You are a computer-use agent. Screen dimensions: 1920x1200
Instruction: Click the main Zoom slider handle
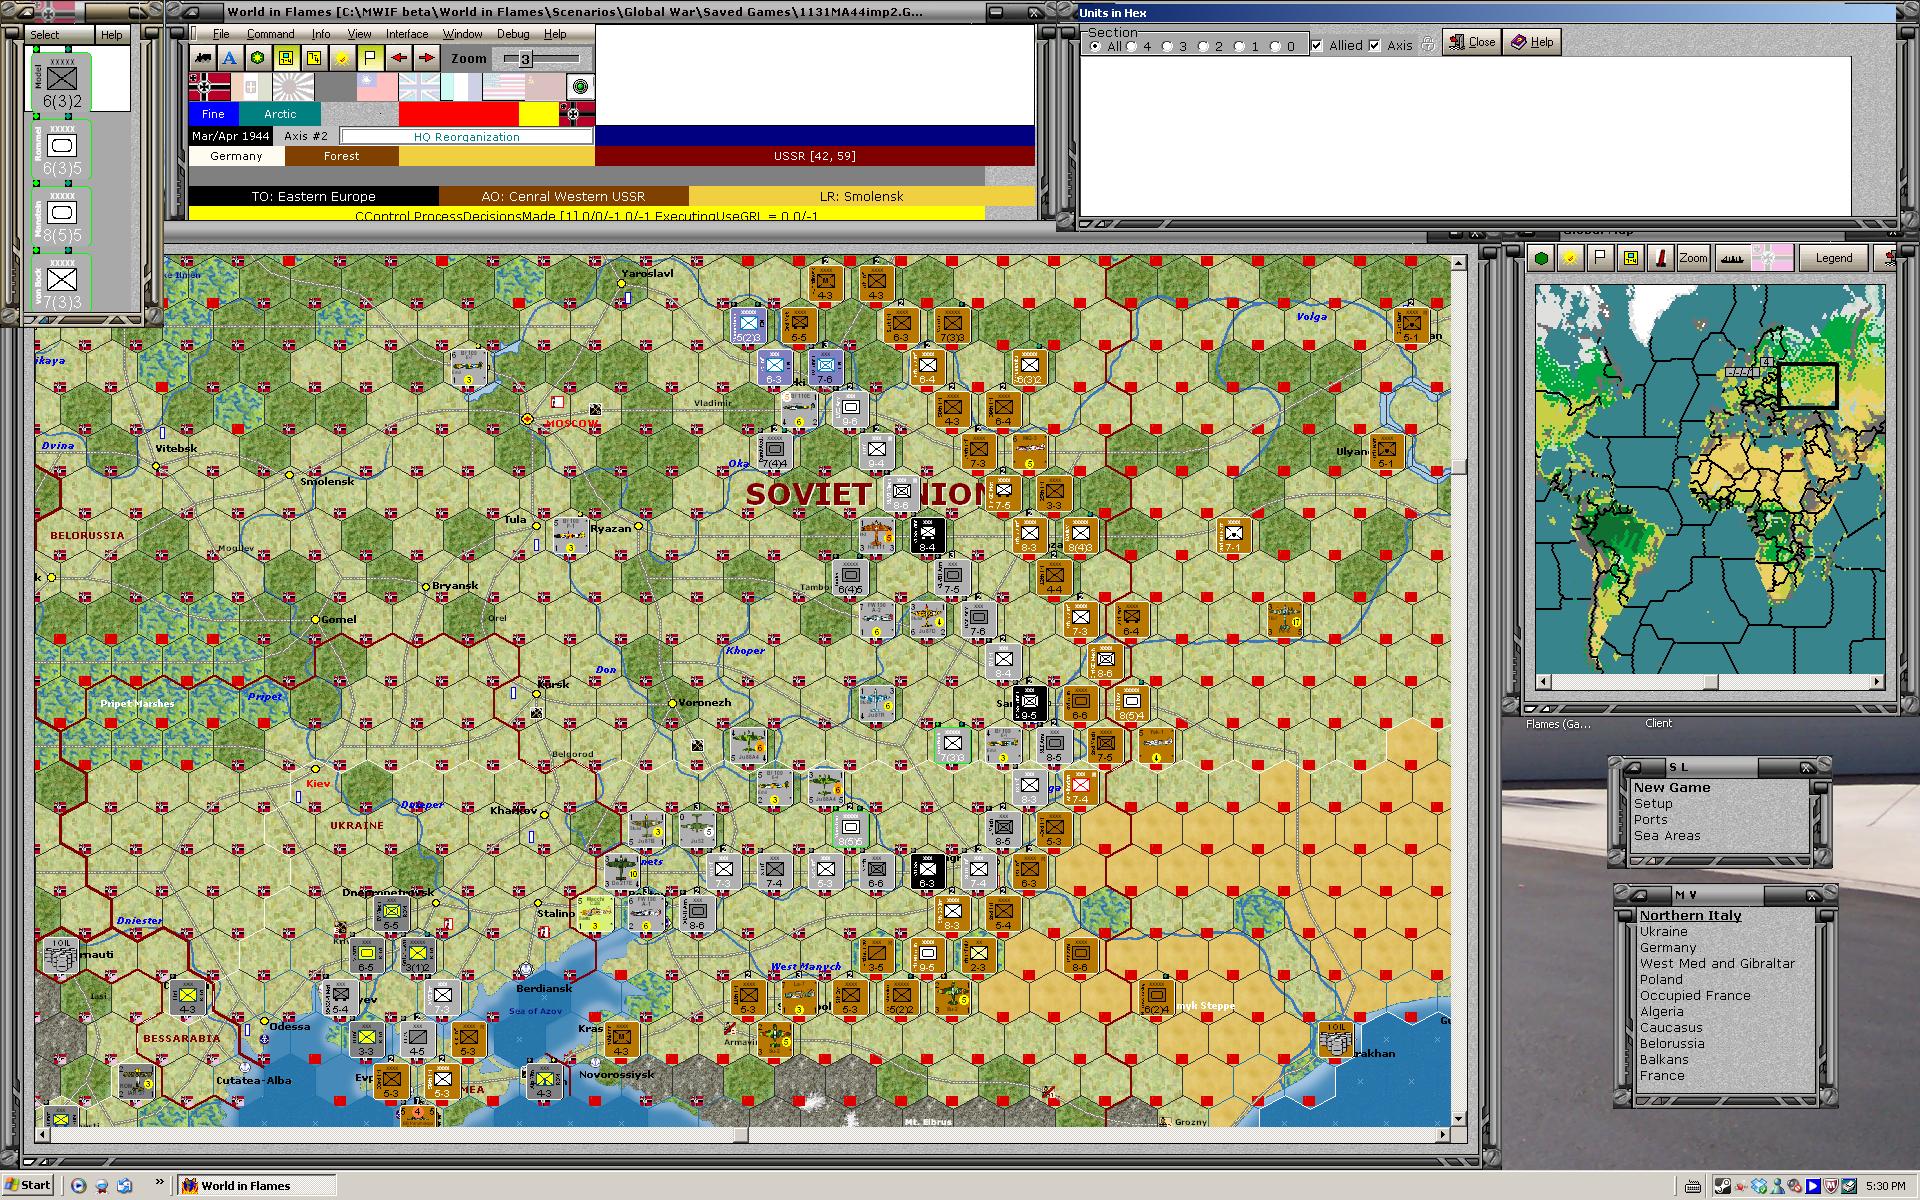point(525,59)
